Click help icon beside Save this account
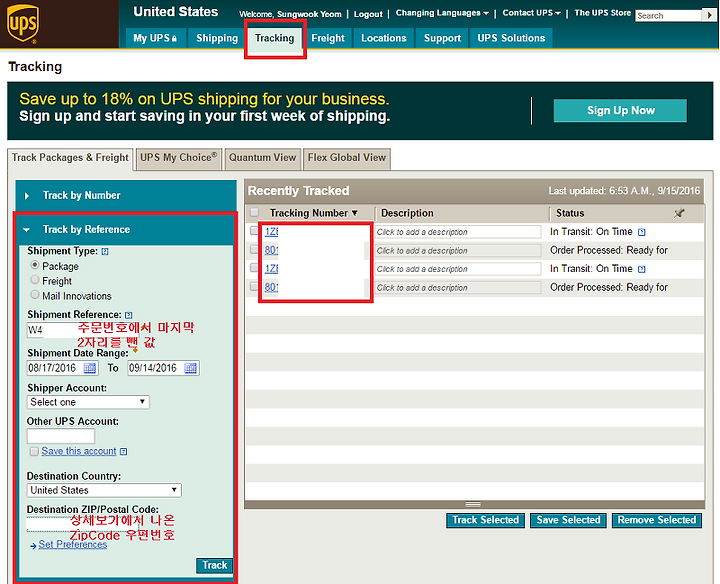 click(124, 452)
